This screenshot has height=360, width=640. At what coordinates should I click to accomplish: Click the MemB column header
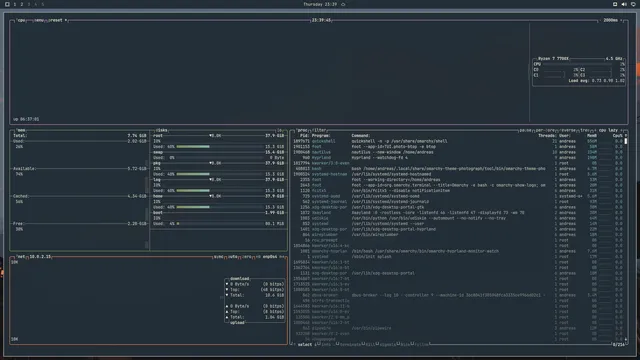coord(592,136)
